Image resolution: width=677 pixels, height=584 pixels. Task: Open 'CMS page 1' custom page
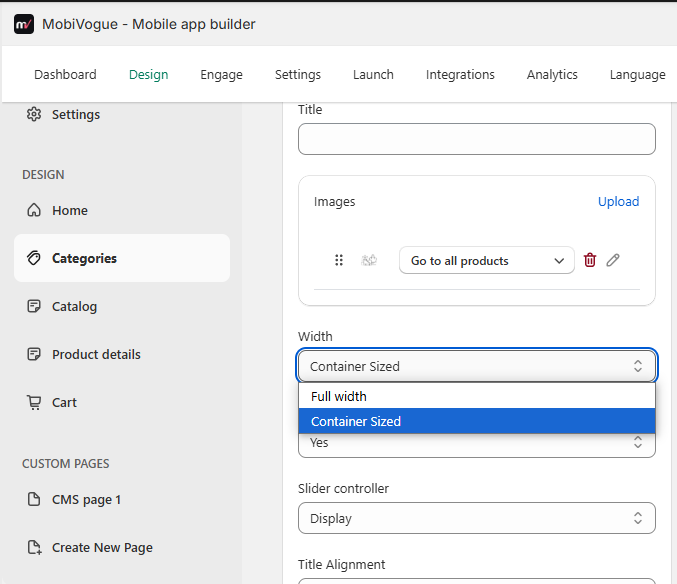point(86,499)
